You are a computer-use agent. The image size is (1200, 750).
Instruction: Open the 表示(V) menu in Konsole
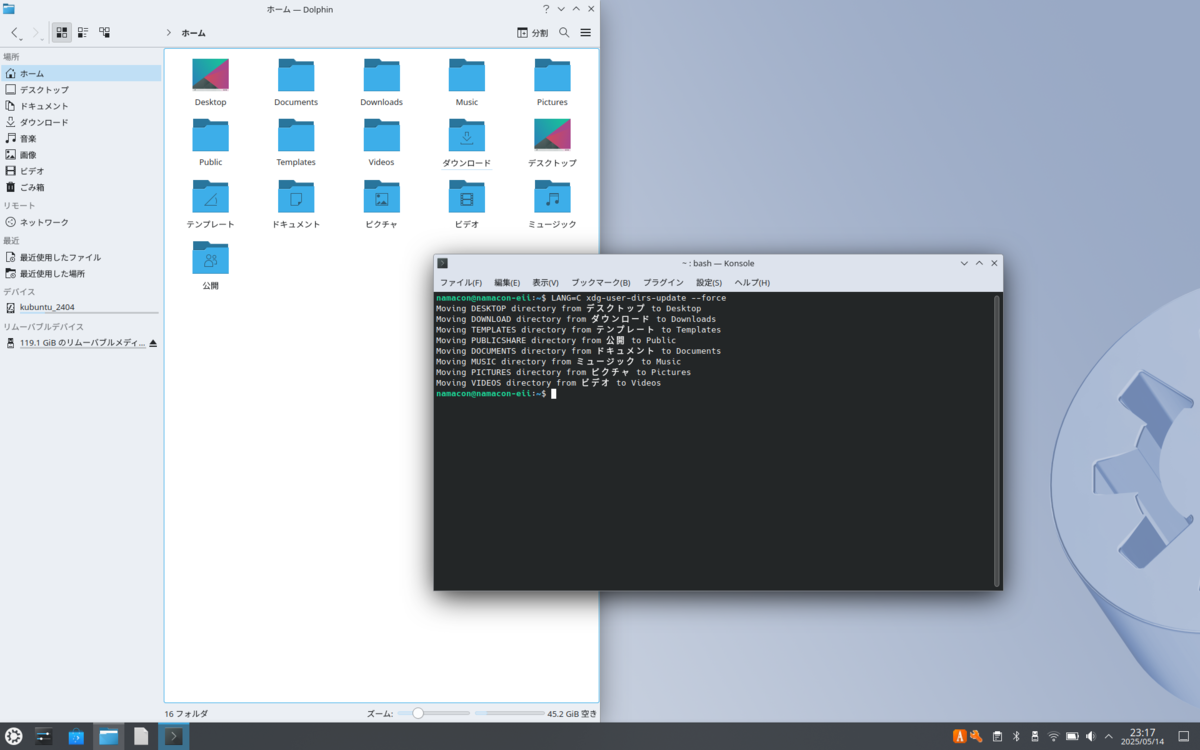pos(545,283)
